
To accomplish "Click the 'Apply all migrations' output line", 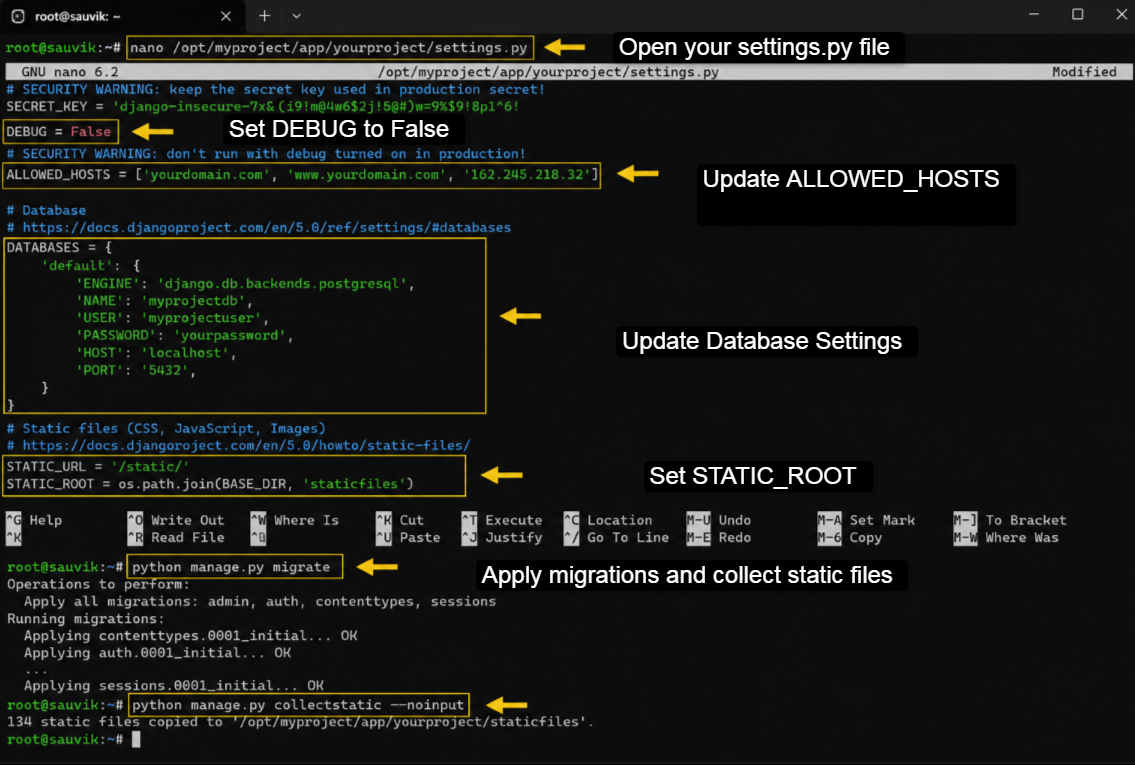I will coord(260,601).
